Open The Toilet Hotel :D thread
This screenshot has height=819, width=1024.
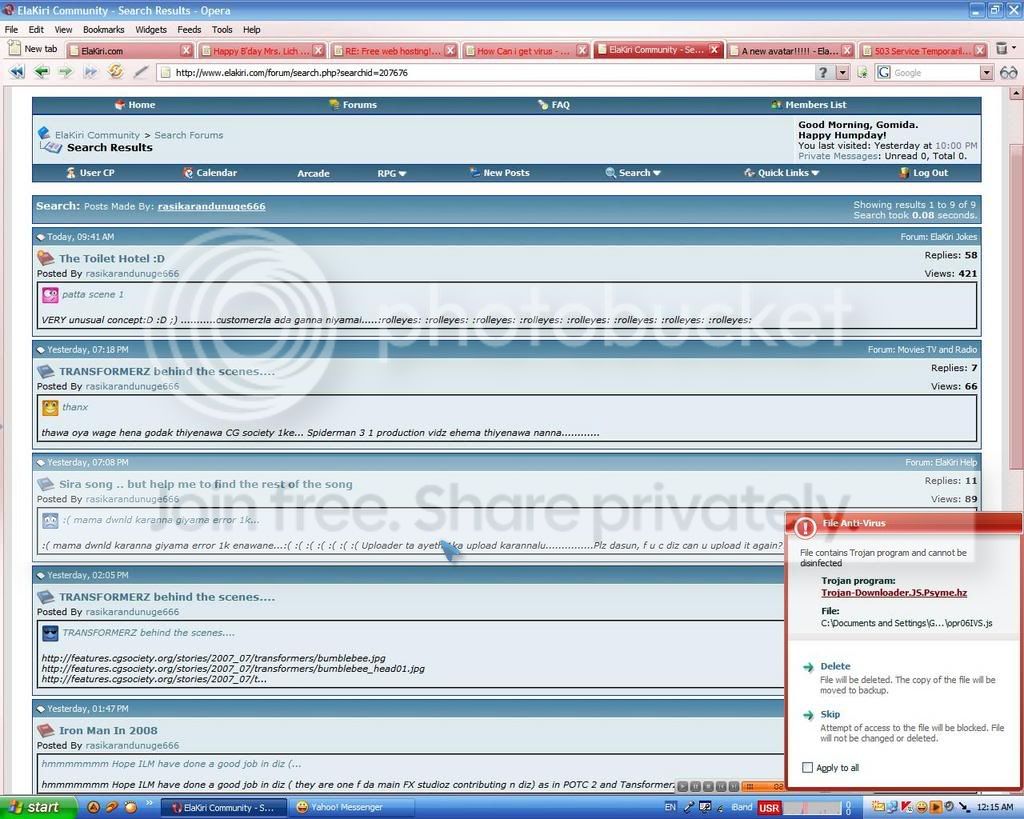click(112, 259)
